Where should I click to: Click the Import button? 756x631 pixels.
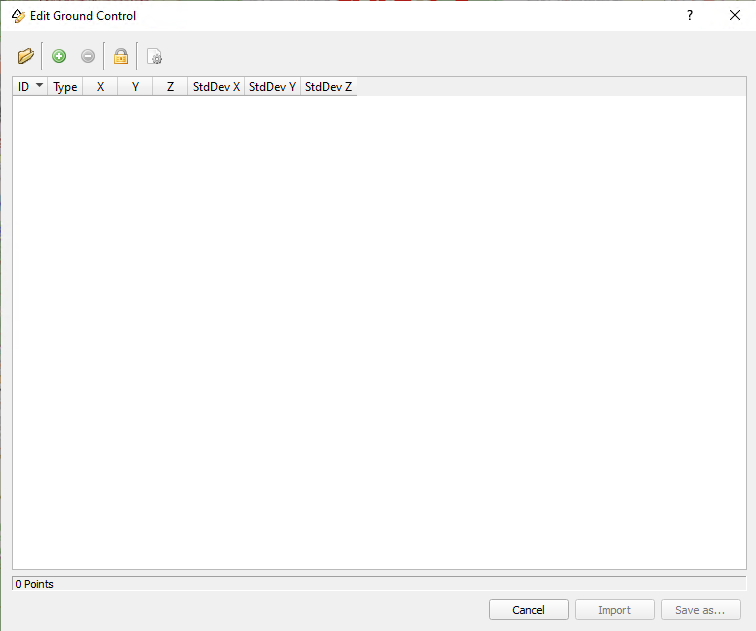(x=614, y=610)
